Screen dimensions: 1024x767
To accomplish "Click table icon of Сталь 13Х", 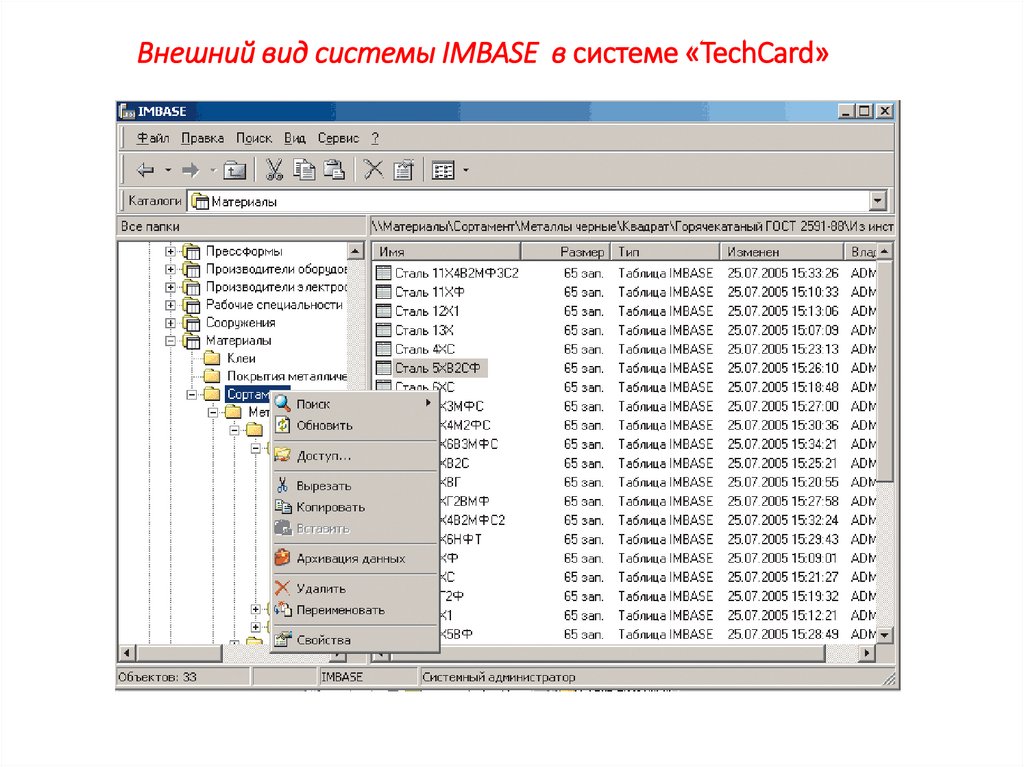I will [383, 330].
